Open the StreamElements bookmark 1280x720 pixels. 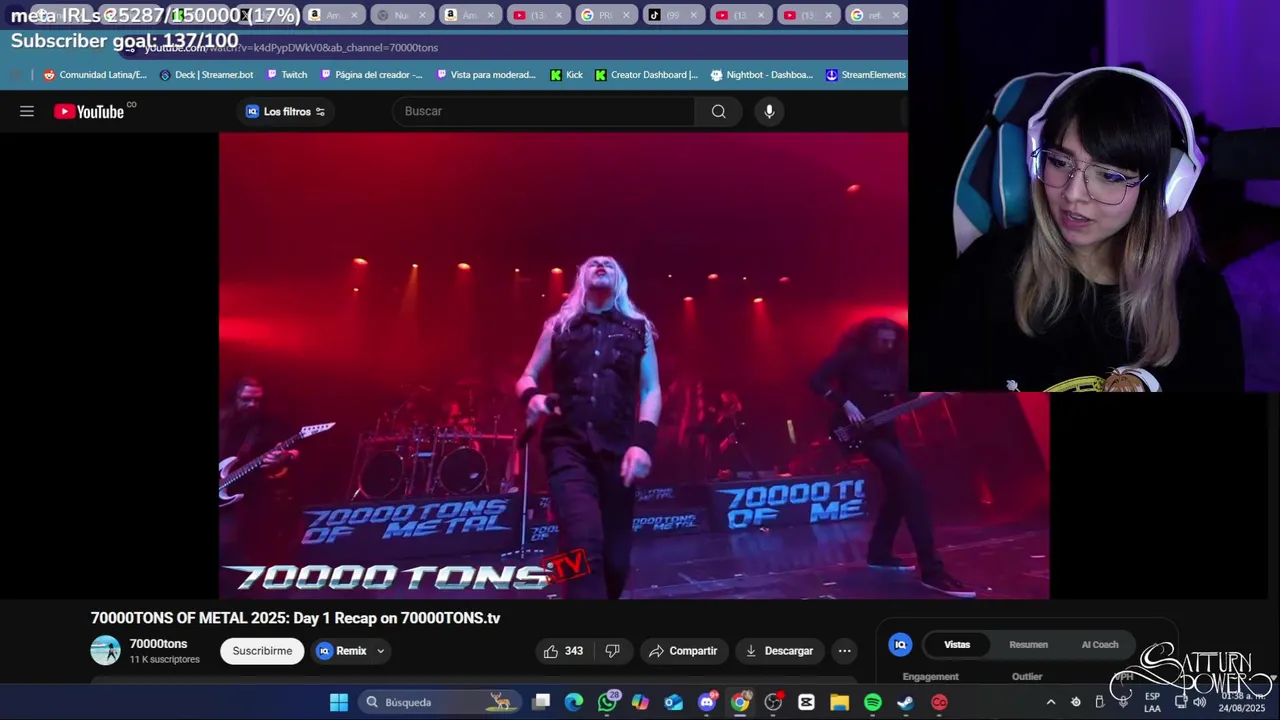pyautogui.click(x=865, y=75)
